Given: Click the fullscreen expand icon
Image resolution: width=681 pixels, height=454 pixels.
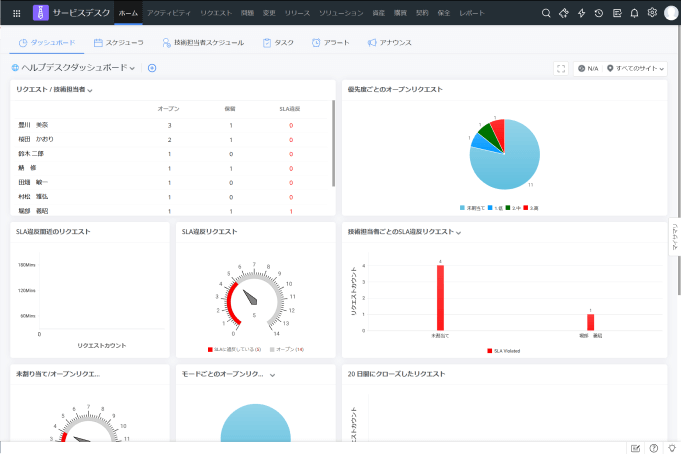Looking at the screenshot, I should (x=561, y=68).
